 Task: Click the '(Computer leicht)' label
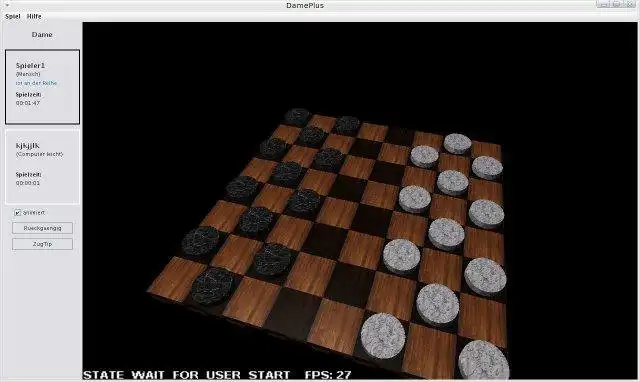40,154
